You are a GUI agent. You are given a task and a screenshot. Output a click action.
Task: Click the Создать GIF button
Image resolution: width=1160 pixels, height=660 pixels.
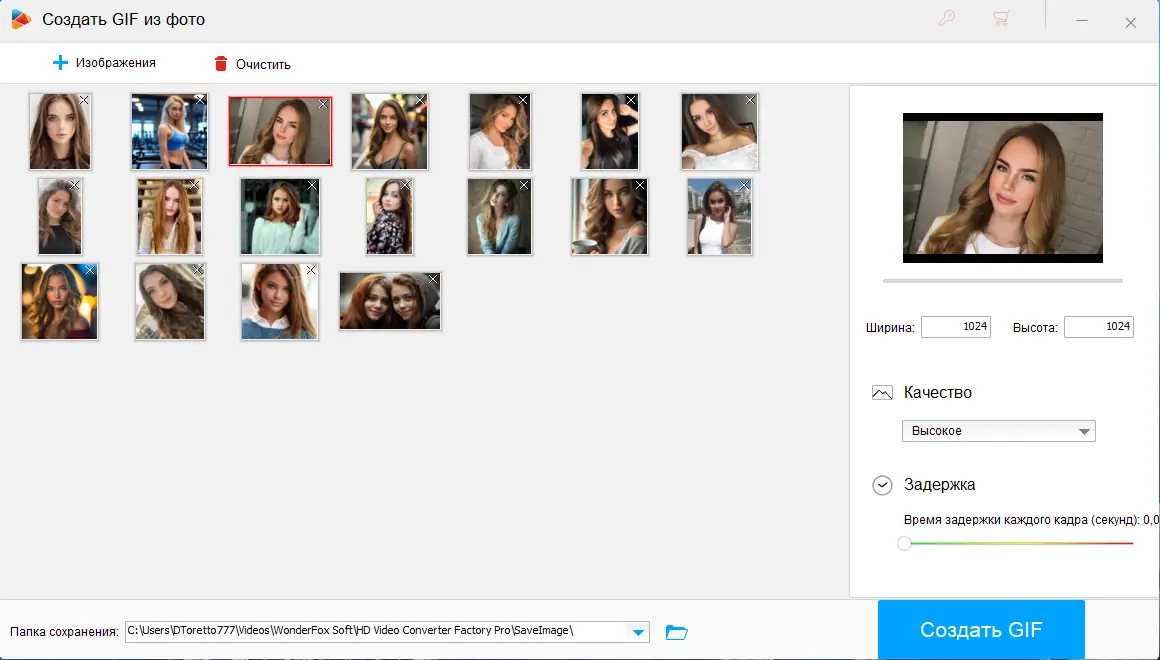pyautogui.click(x=981, y=630)
